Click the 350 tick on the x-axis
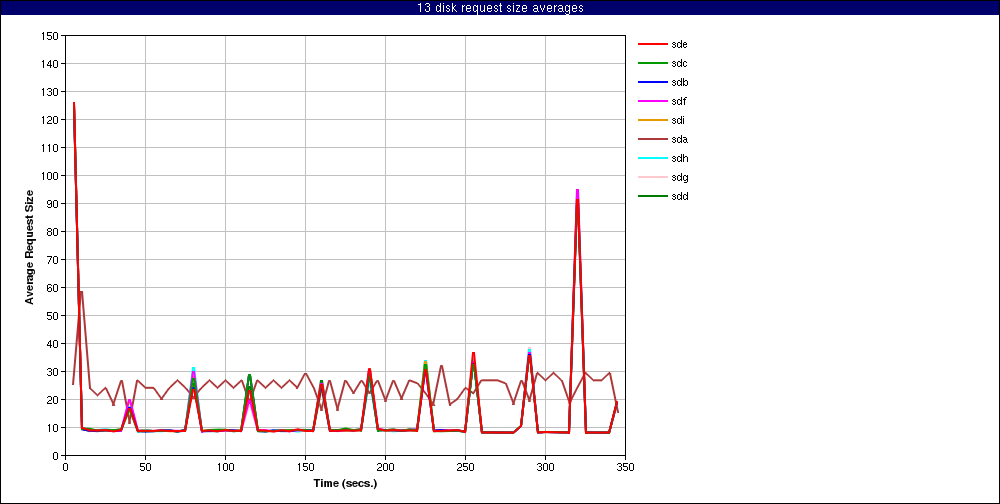The height and width of the screenshot is (504, 1000). 625,467
